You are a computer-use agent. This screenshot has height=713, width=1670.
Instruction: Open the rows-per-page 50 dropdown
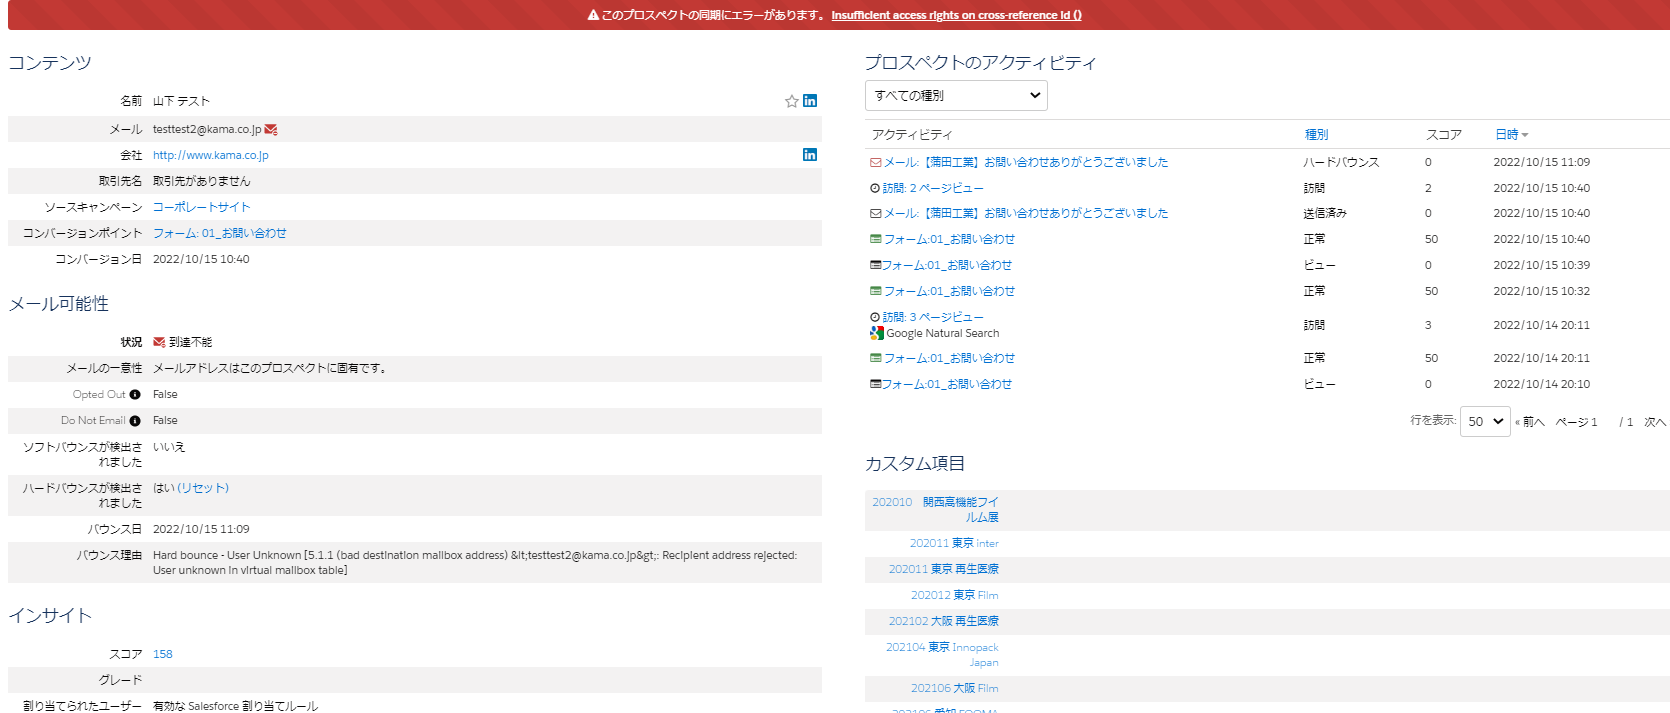1485,421
